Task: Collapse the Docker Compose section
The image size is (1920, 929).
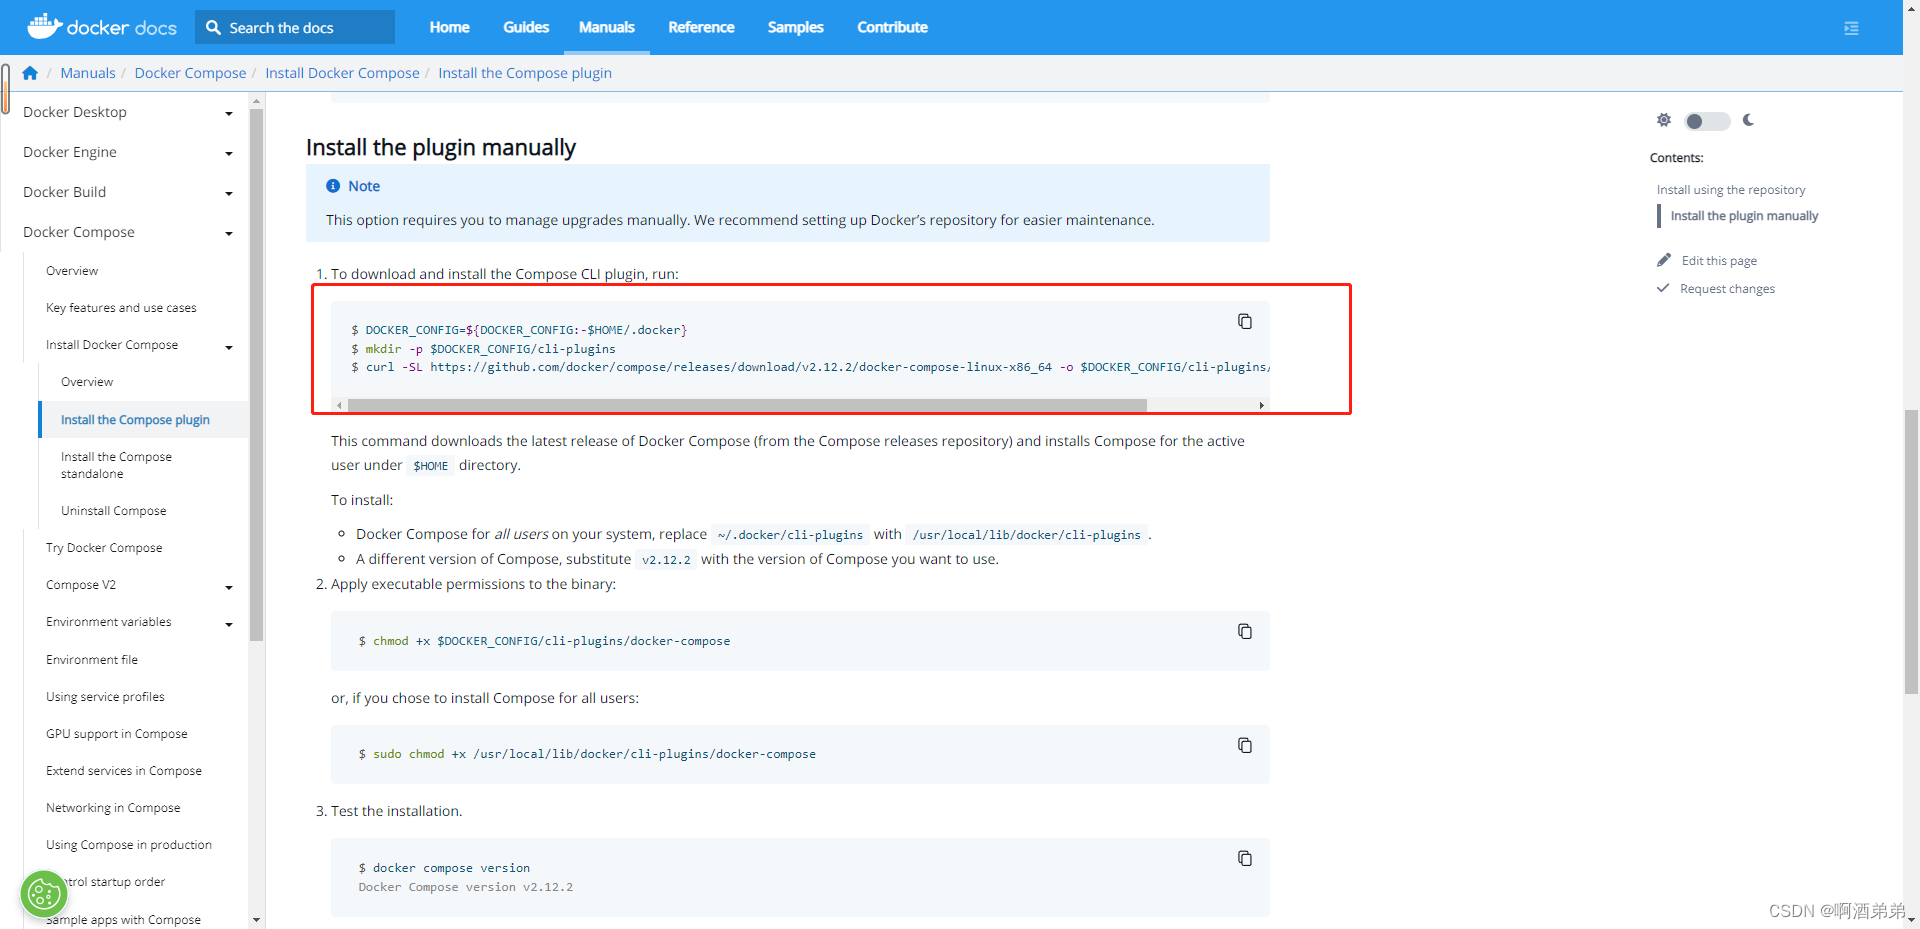Action: coord(229,234)
